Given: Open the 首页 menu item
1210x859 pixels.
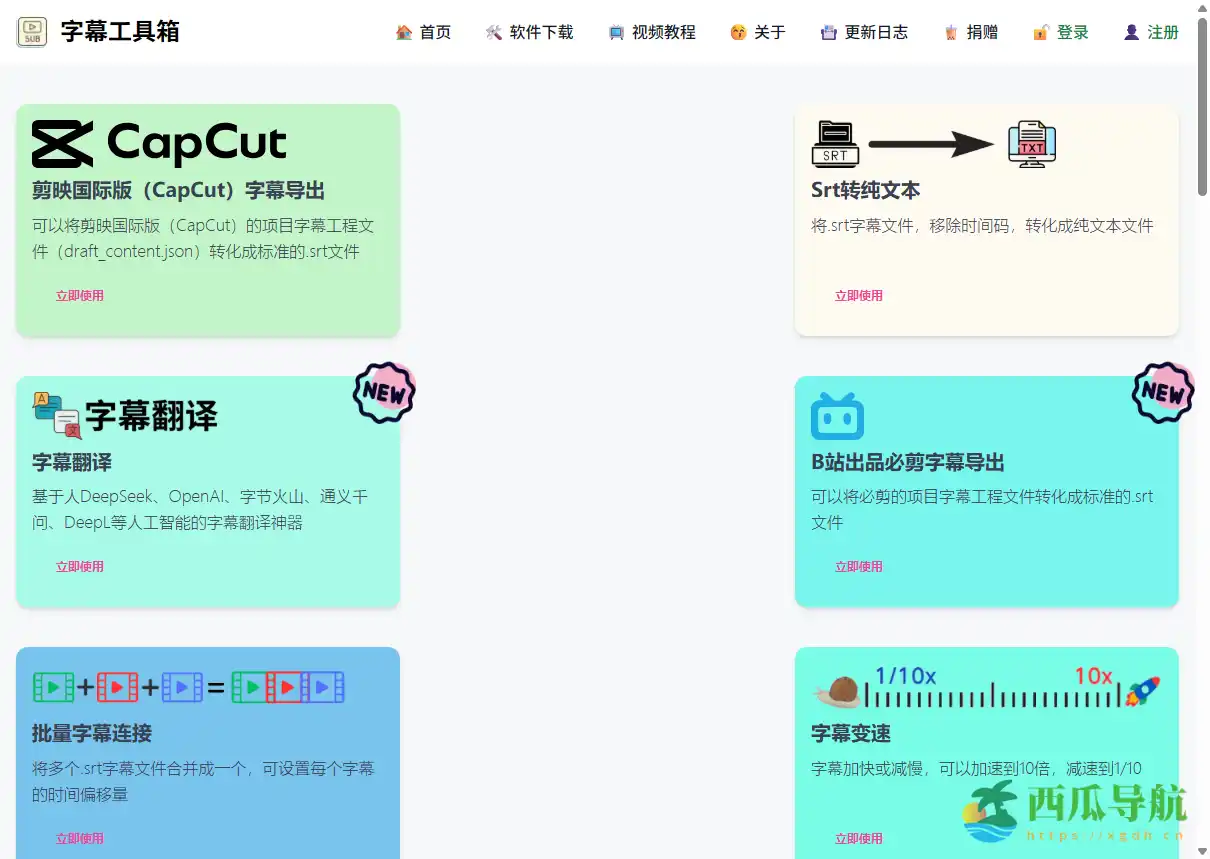Looking at the screenshot, I should tap(424, 31).
